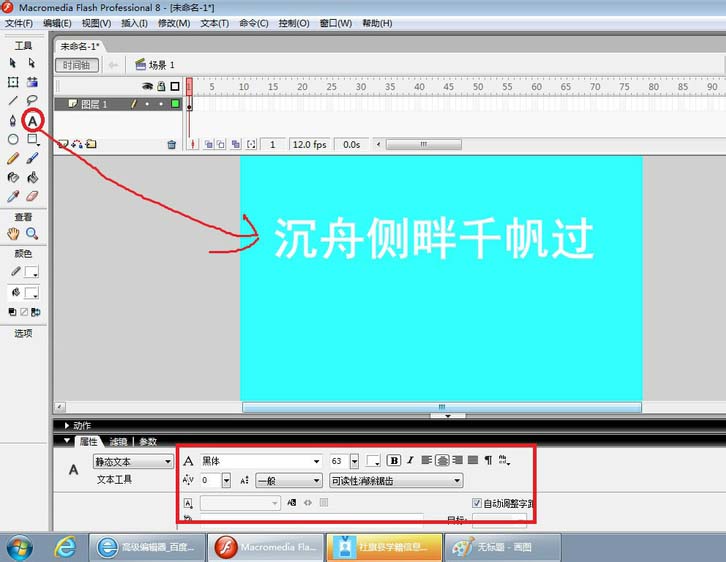Toggle show/hide all layers eye icon
The image size is (726, 562).
(x=147, y=86)
